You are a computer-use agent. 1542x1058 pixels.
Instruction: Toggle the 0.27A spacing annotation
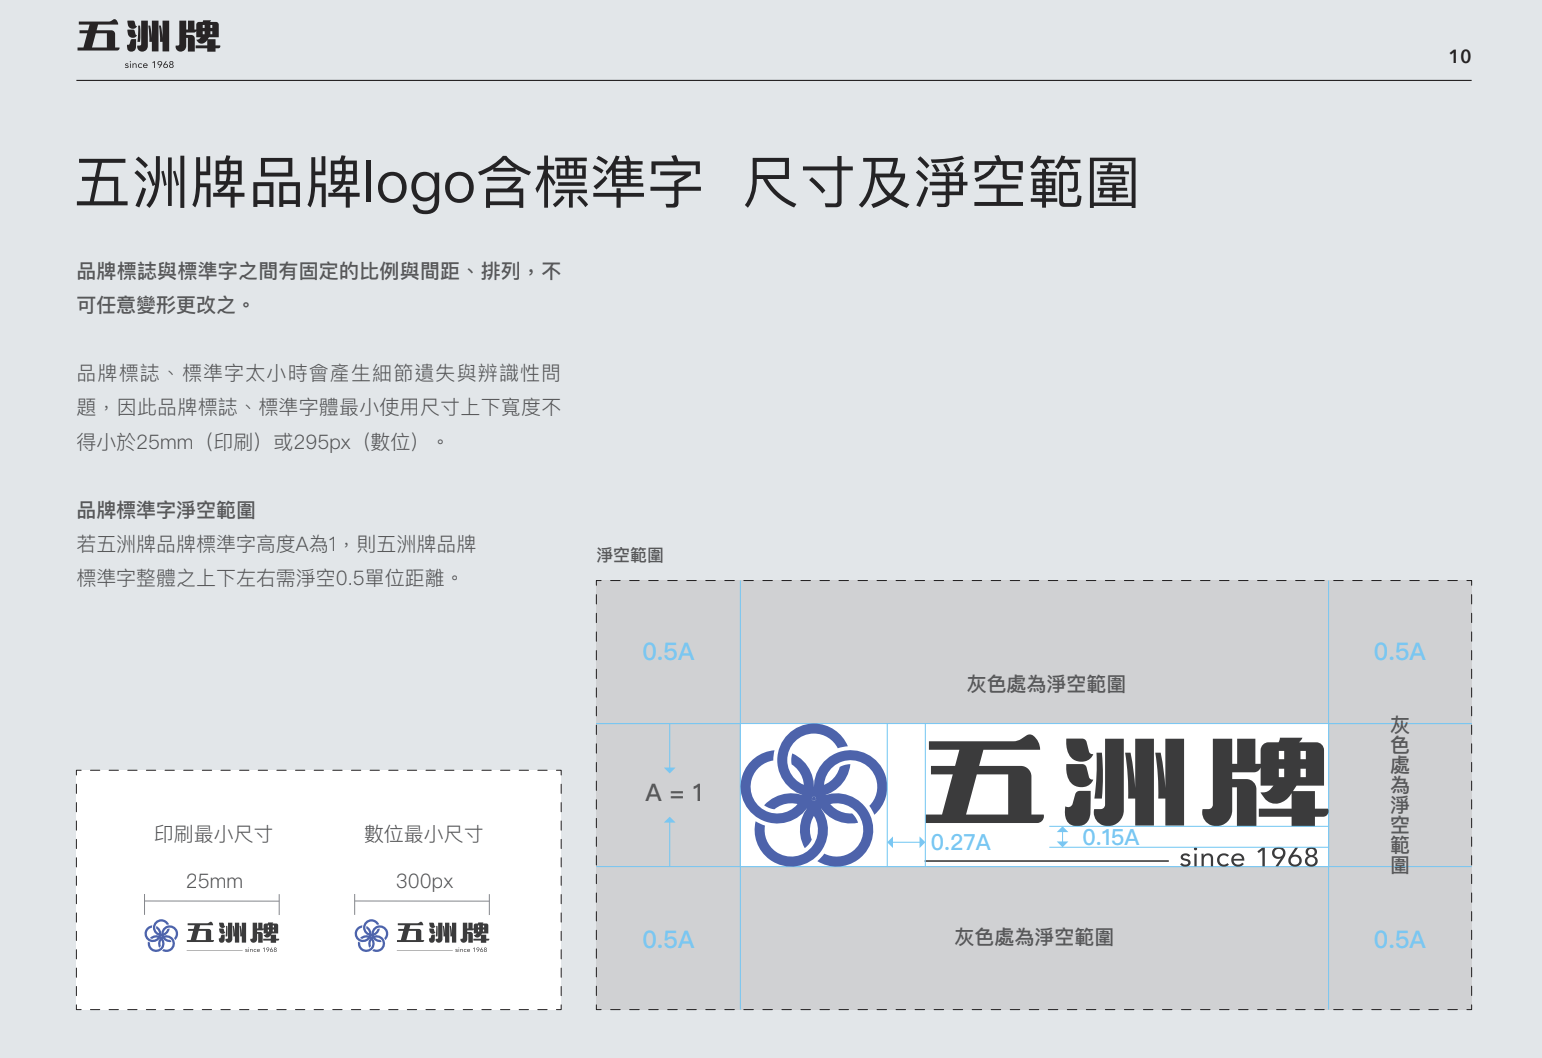pos(958,843)
